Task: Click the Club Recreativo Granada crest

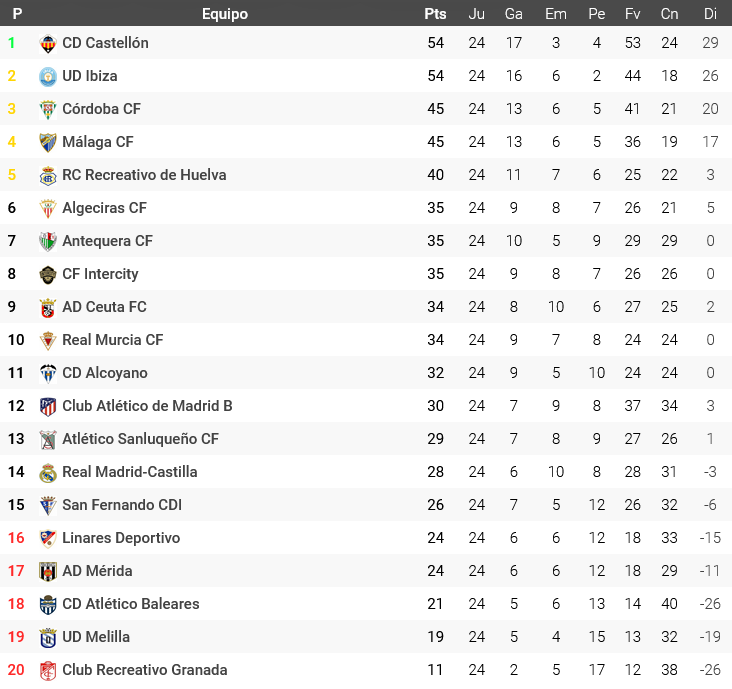Action: 48,670
